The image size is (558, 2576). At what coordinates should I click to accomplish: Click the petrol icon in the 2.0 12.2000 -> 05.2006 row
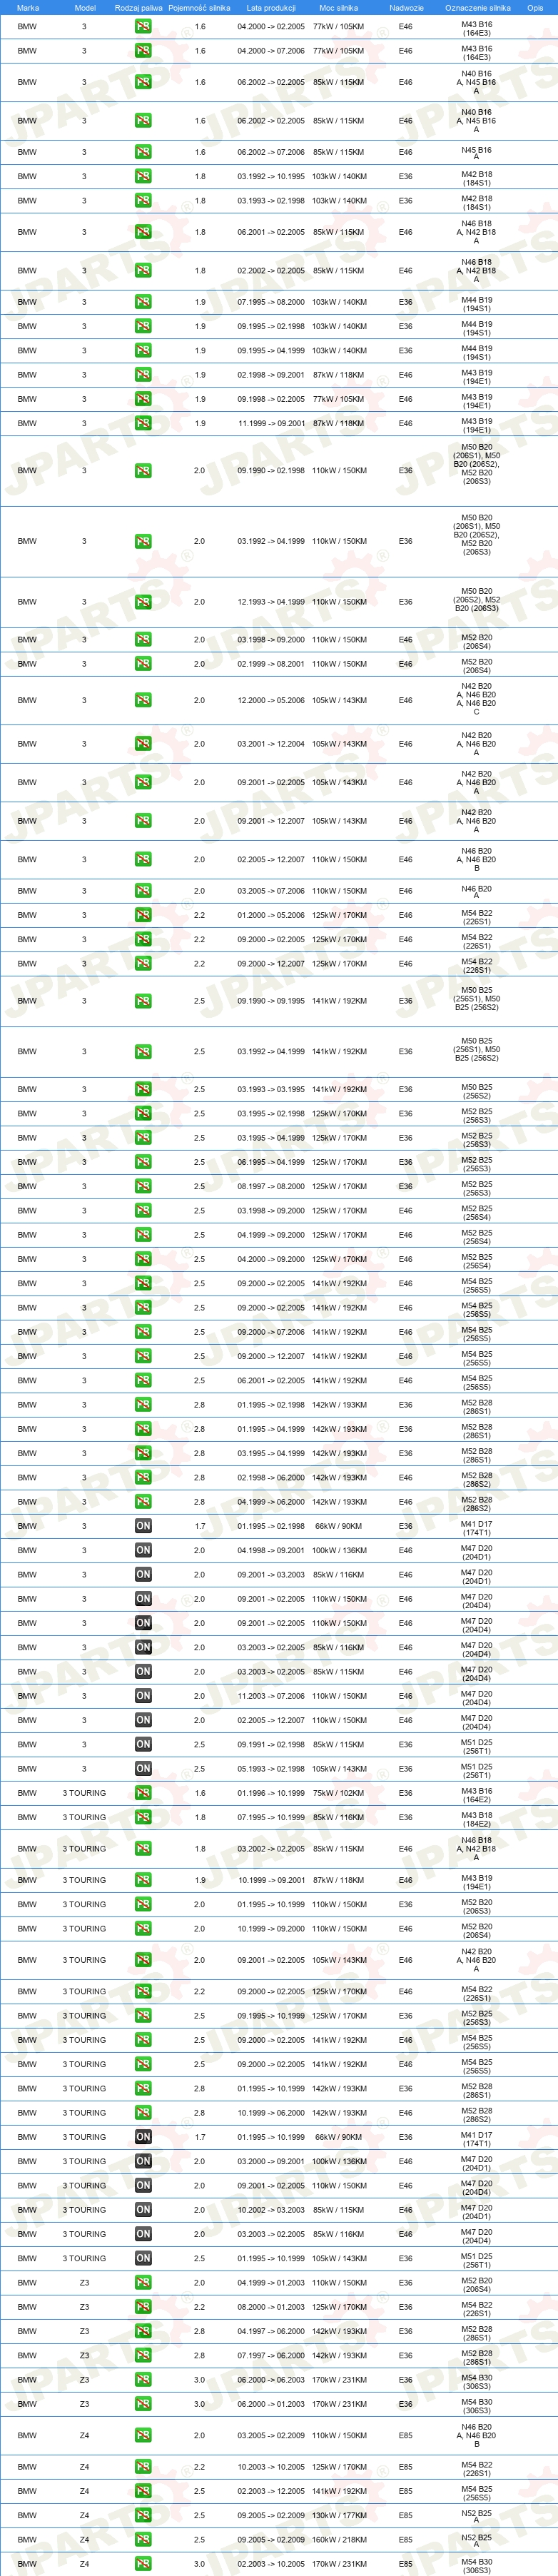(x=143, y=700)
